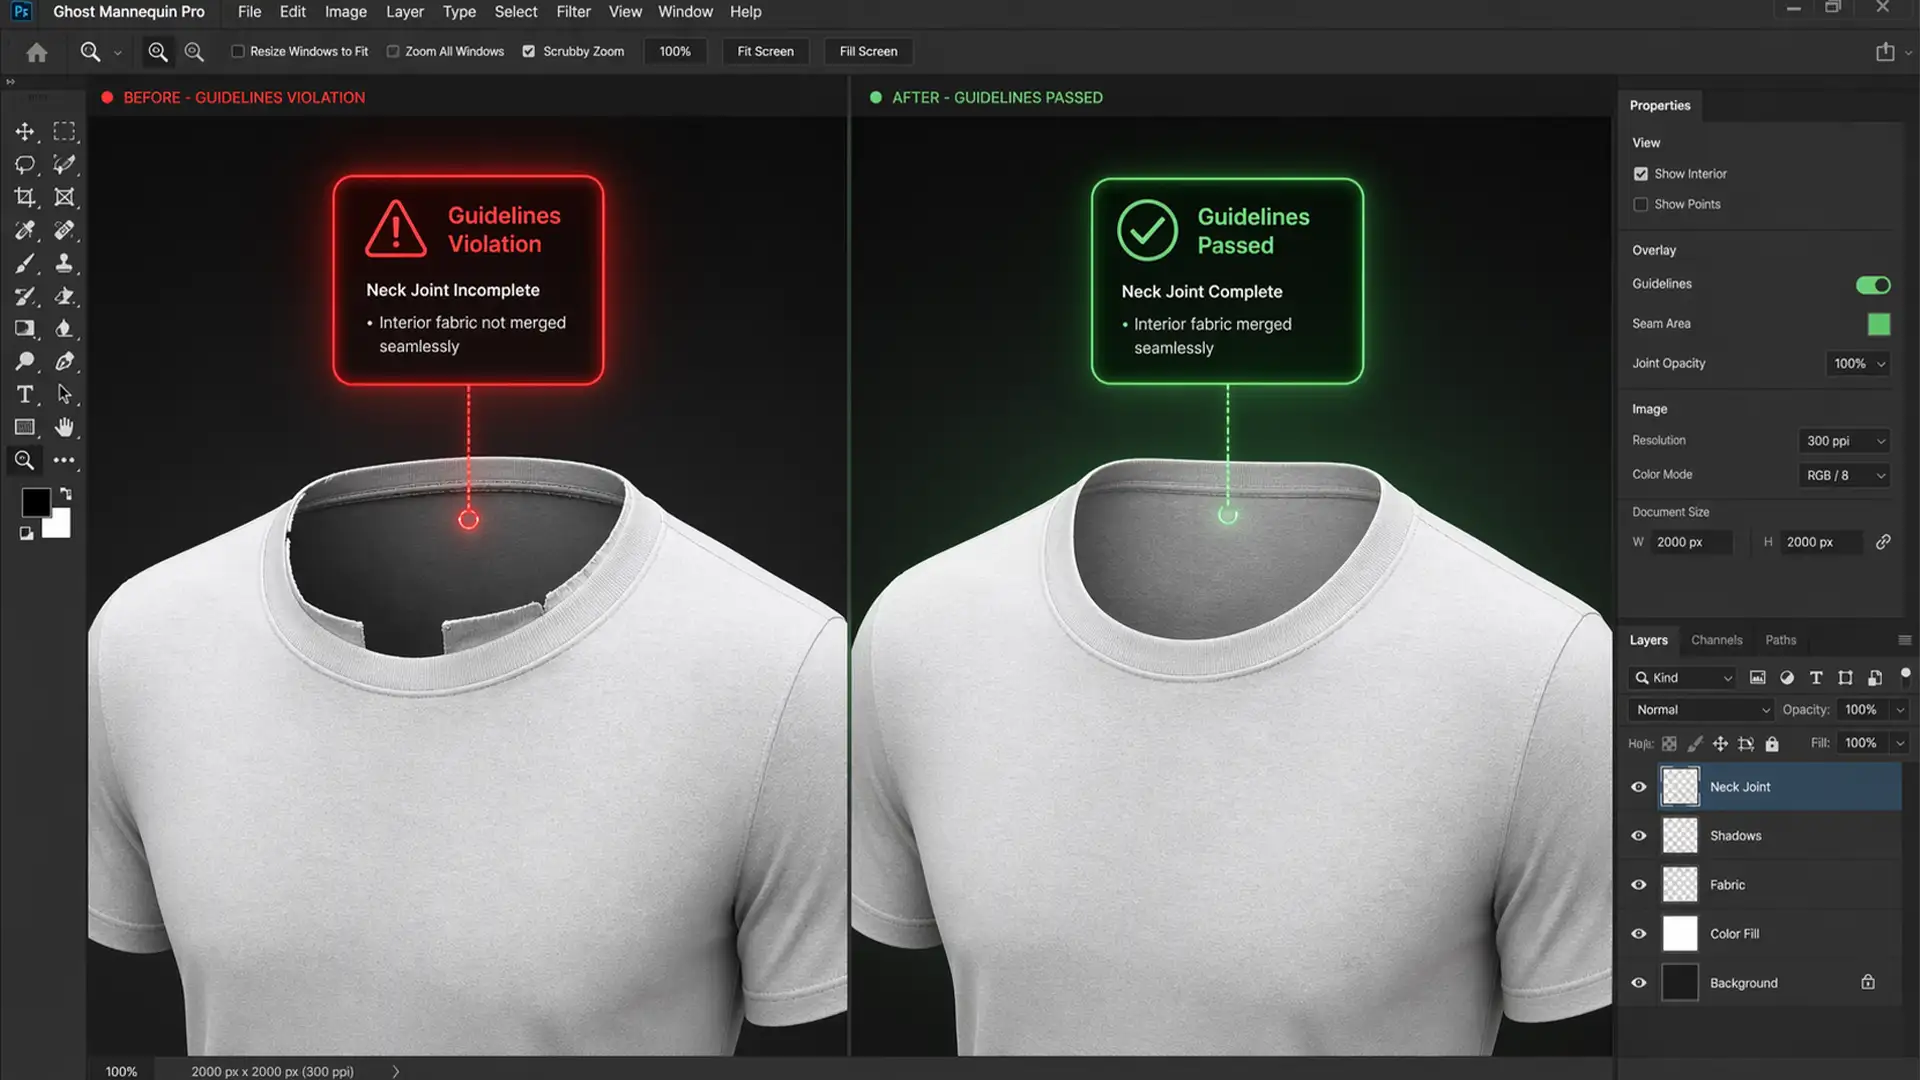Select the Lasso tool
This screenshot has width=1920, height=1080.
coord(25,165)
